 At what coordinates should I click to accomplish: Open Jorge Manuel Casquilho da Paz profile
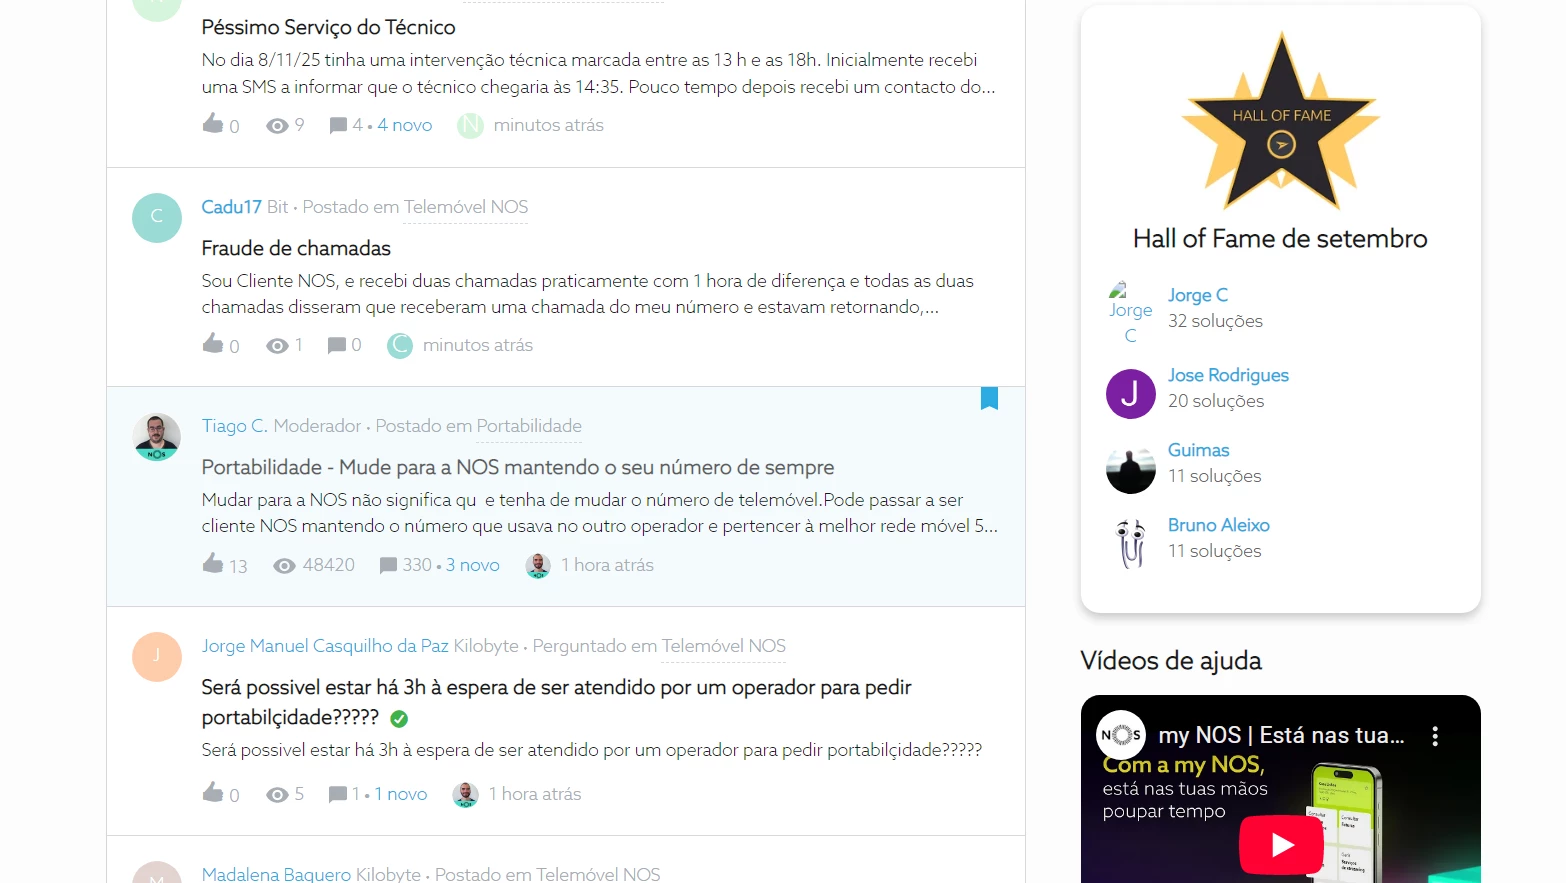tap(325, 646)
